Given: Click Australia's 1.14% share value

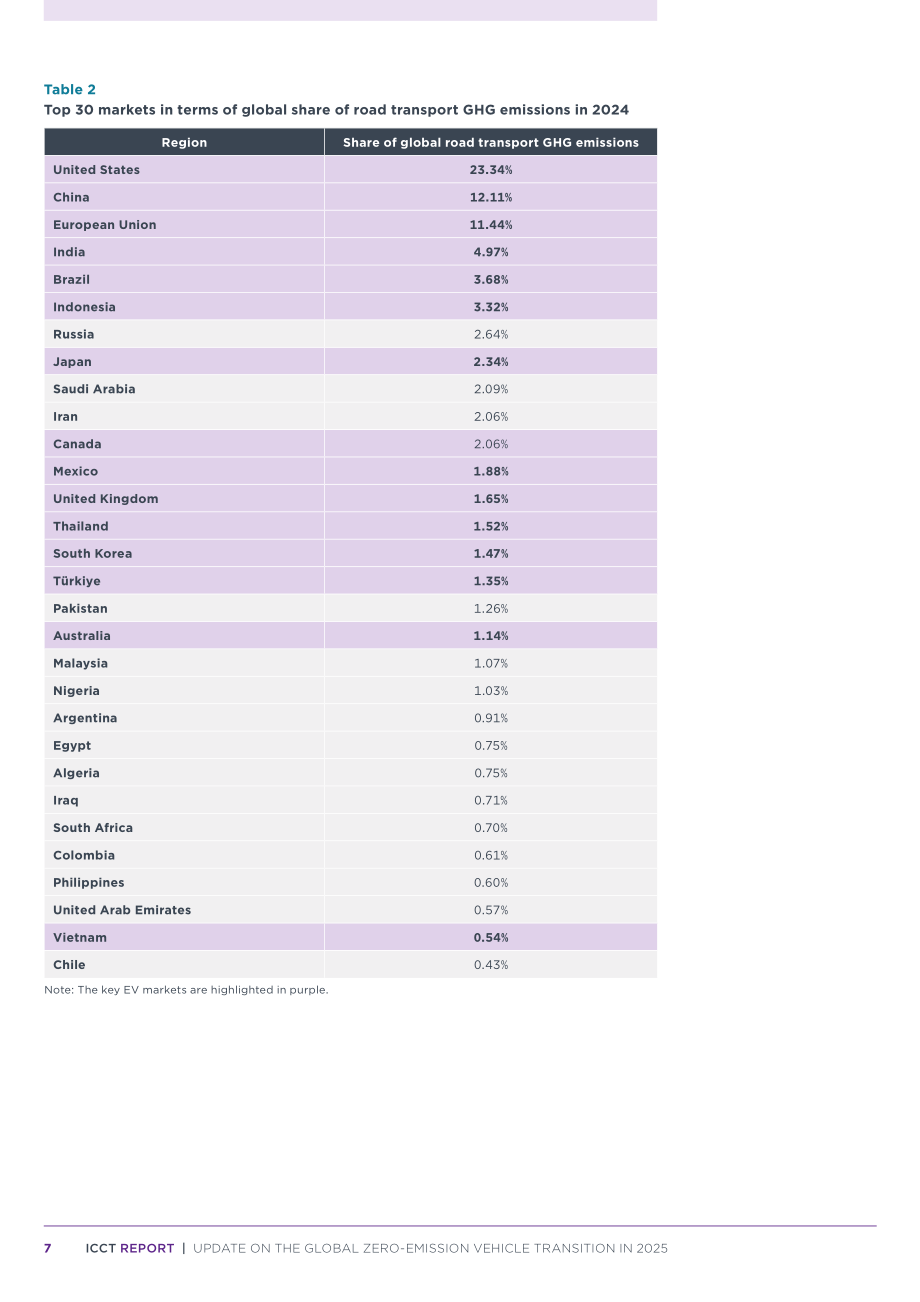Looking at the screenshot, I should pos(491,636).
